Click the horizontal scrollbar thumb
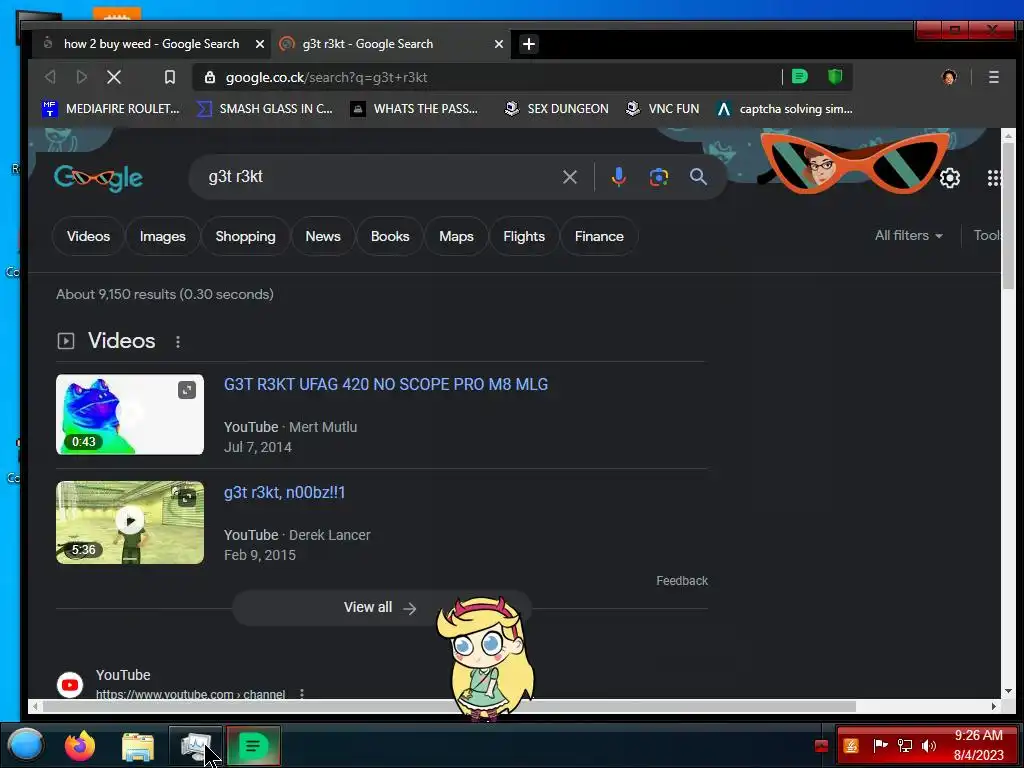 tap(449, 707)
